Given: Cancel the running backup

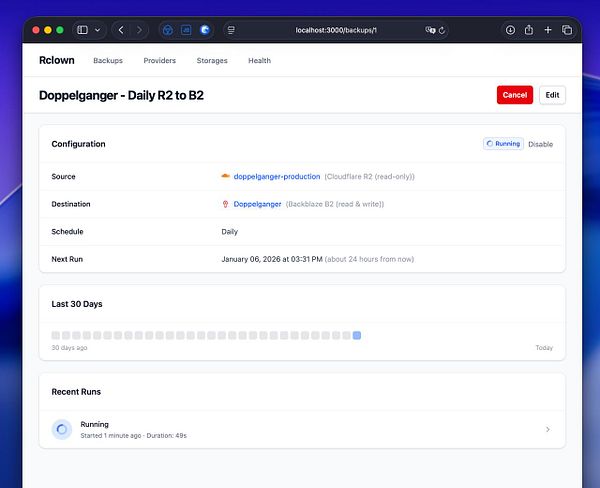Looking at the screenshot, I should click(515, 95).
